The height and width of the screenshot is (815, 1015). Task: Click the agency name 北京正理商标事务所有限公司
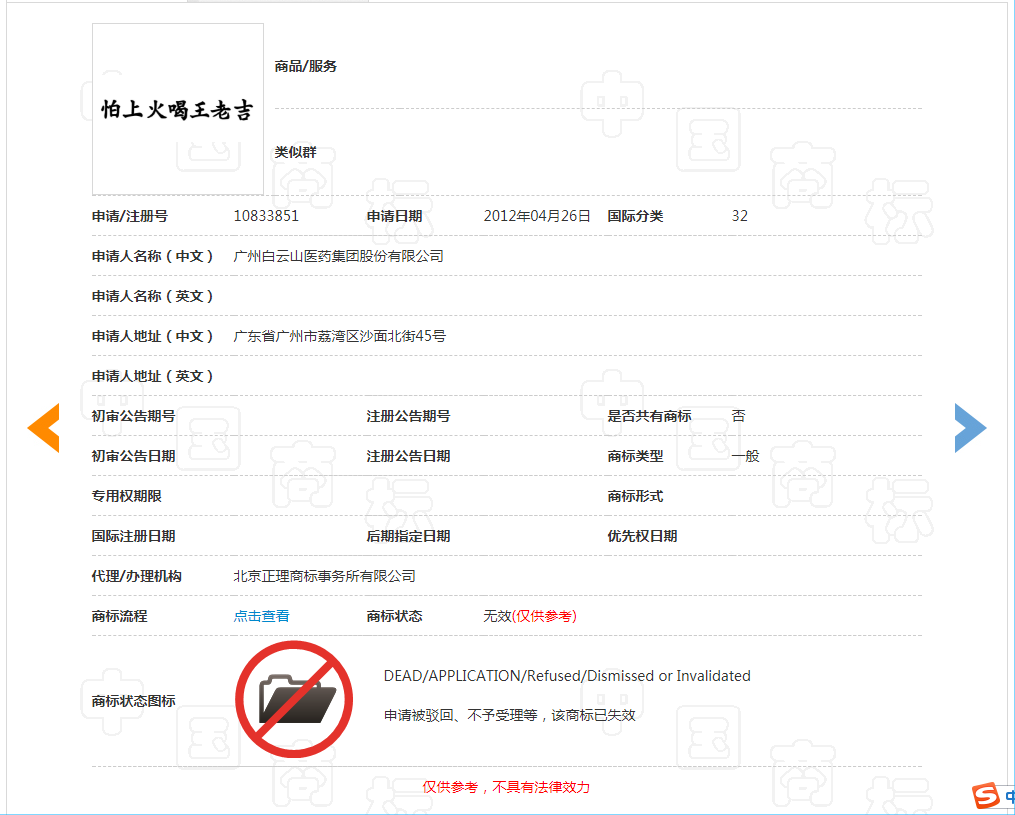pyautogui.click(x=324, y=576)
